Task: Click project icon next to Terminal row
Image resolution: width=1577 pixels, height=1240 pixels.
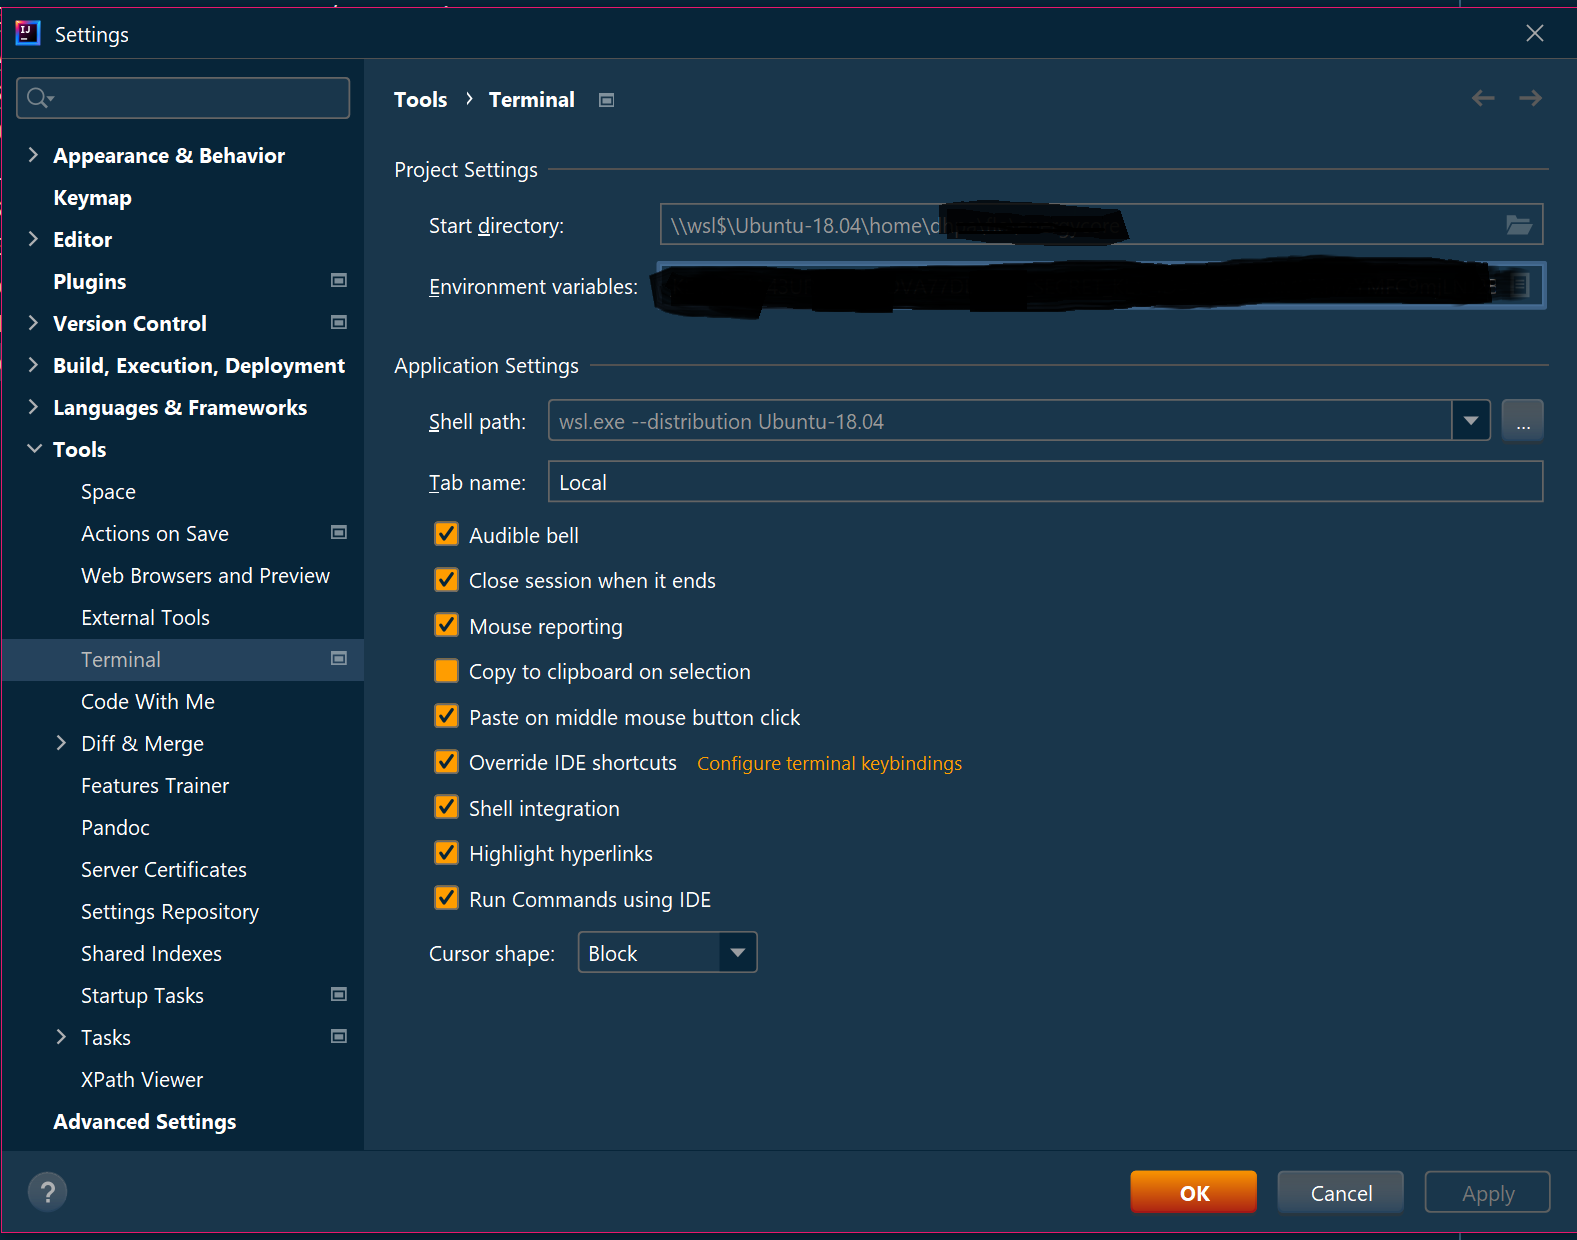Action: pos(339,659)
